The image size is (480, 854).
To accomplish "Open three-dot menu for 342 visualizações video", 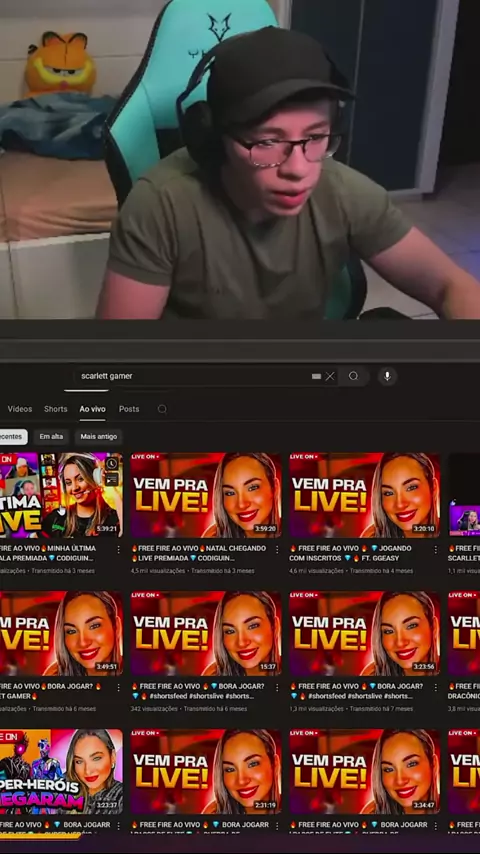I will 277,688.
